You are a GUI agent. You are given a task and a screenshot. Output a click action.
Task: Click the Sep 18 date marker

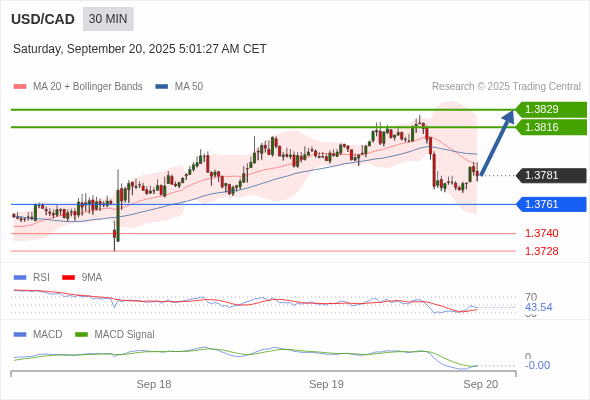(154, 384)
